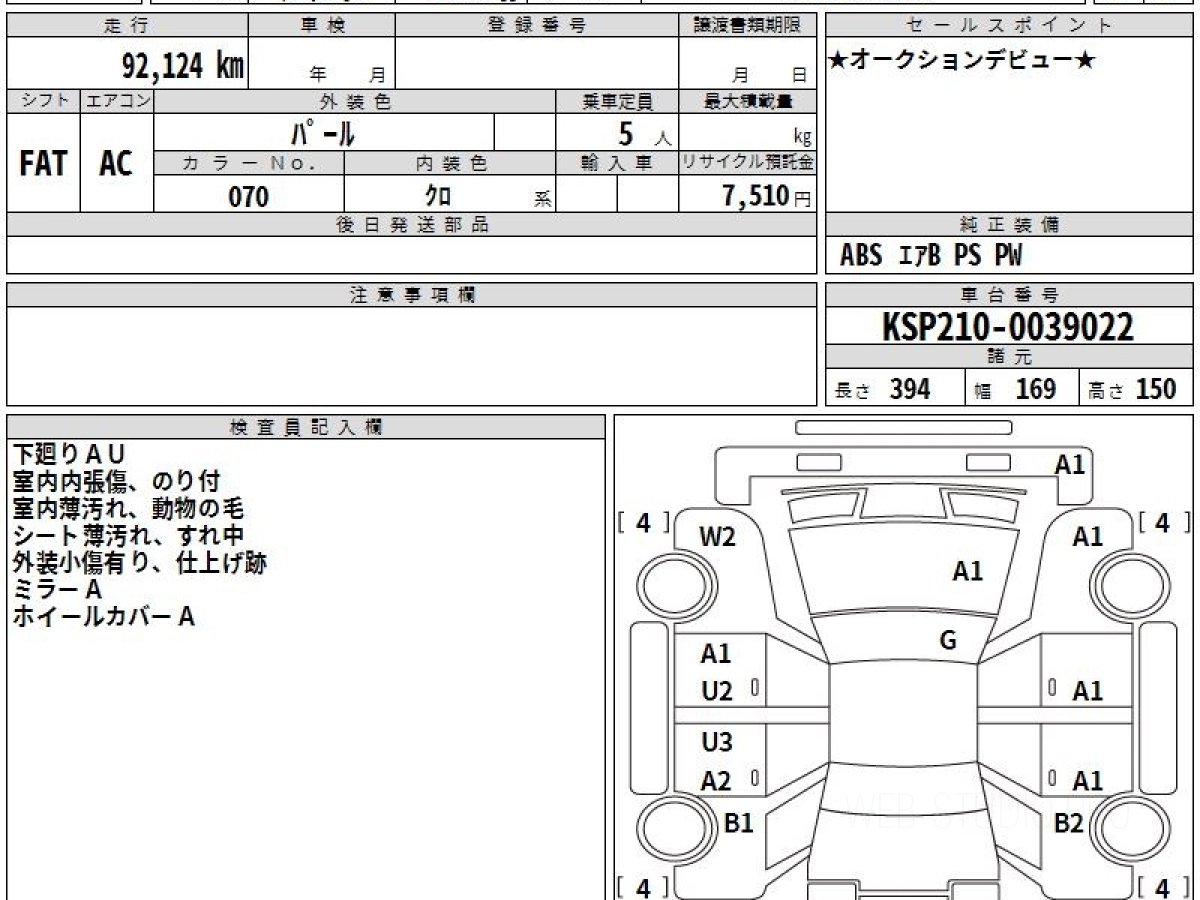Image resolution: width=1200 pixels, height=900 pixels.
Task: Select the A1 mark on the hood panel
Action: (x=968, y=571)
